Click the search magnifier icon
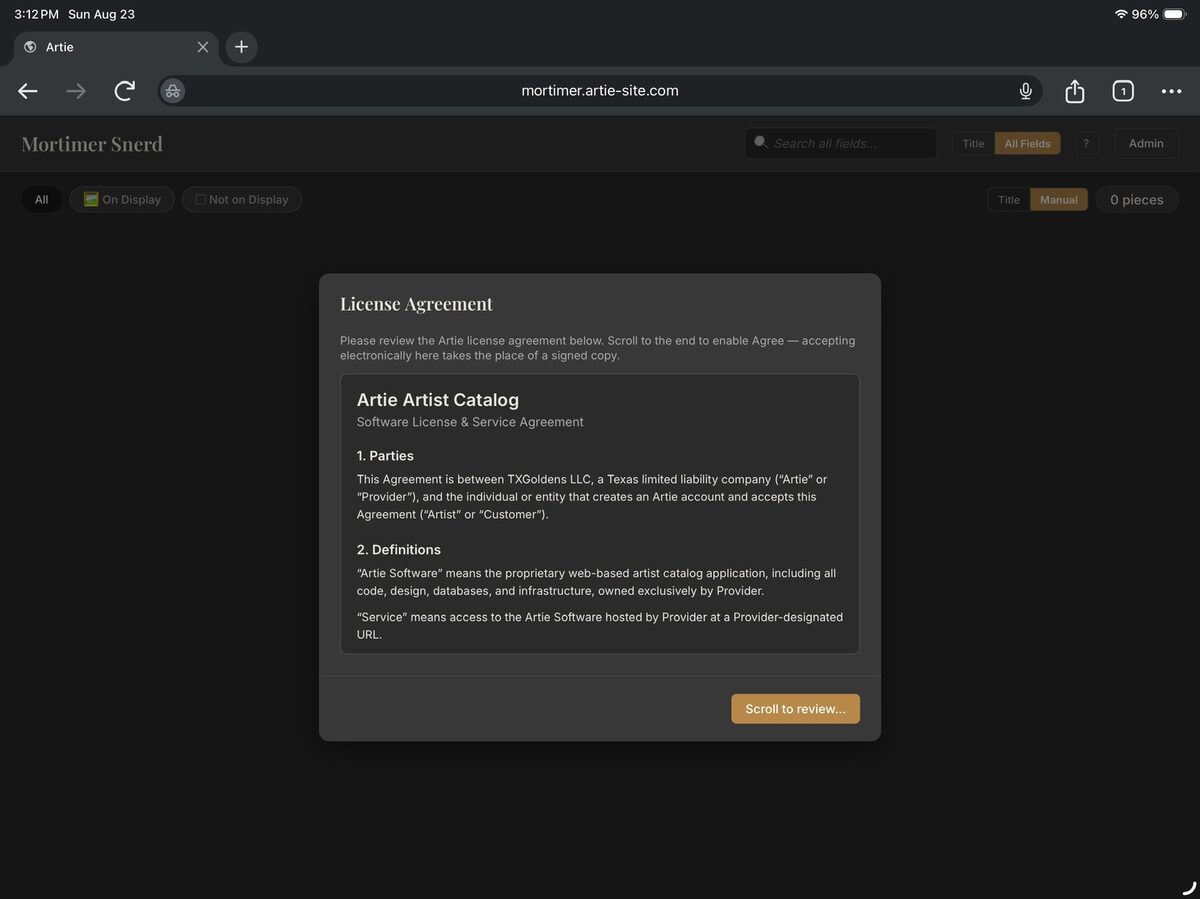 point(761,142)
